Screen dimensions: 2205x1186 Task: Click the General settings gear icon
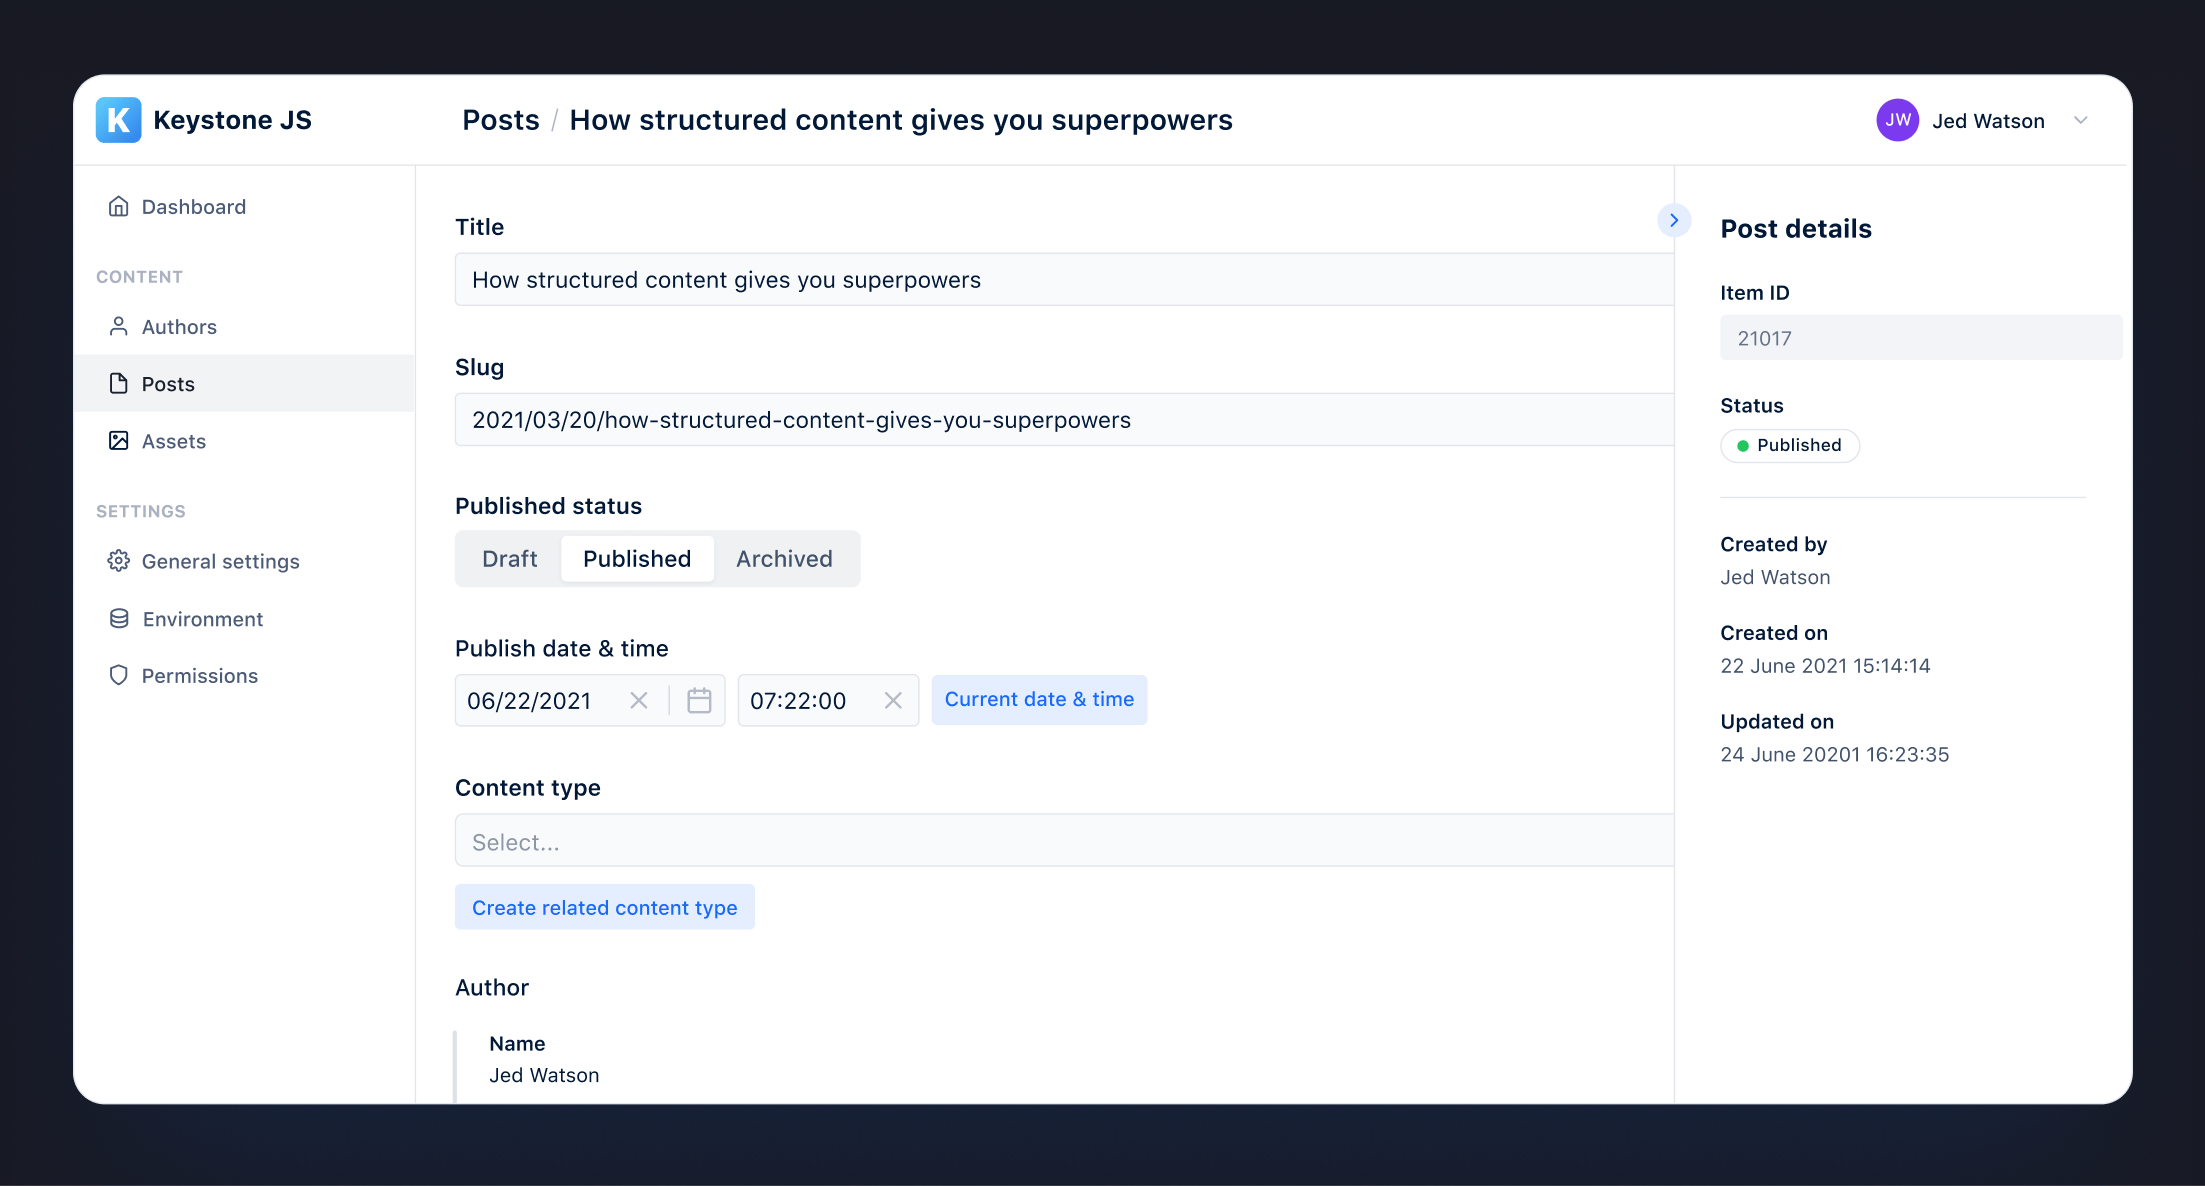(118, 561)
